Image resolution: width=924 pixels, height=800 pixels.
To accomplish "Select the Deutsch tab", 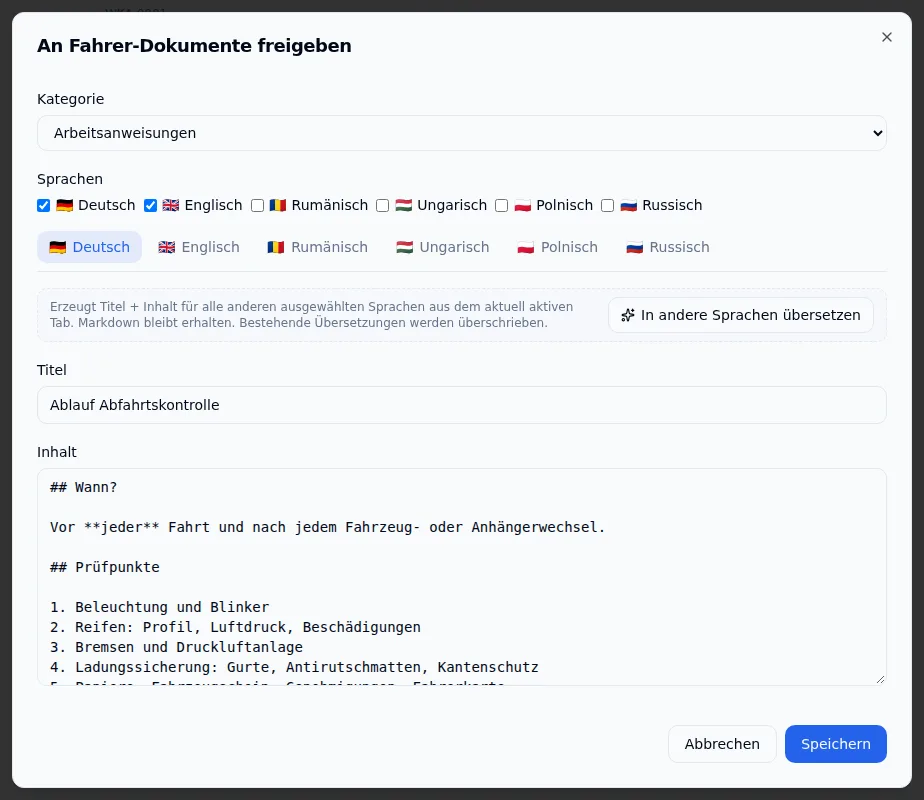I will (90, 247).
